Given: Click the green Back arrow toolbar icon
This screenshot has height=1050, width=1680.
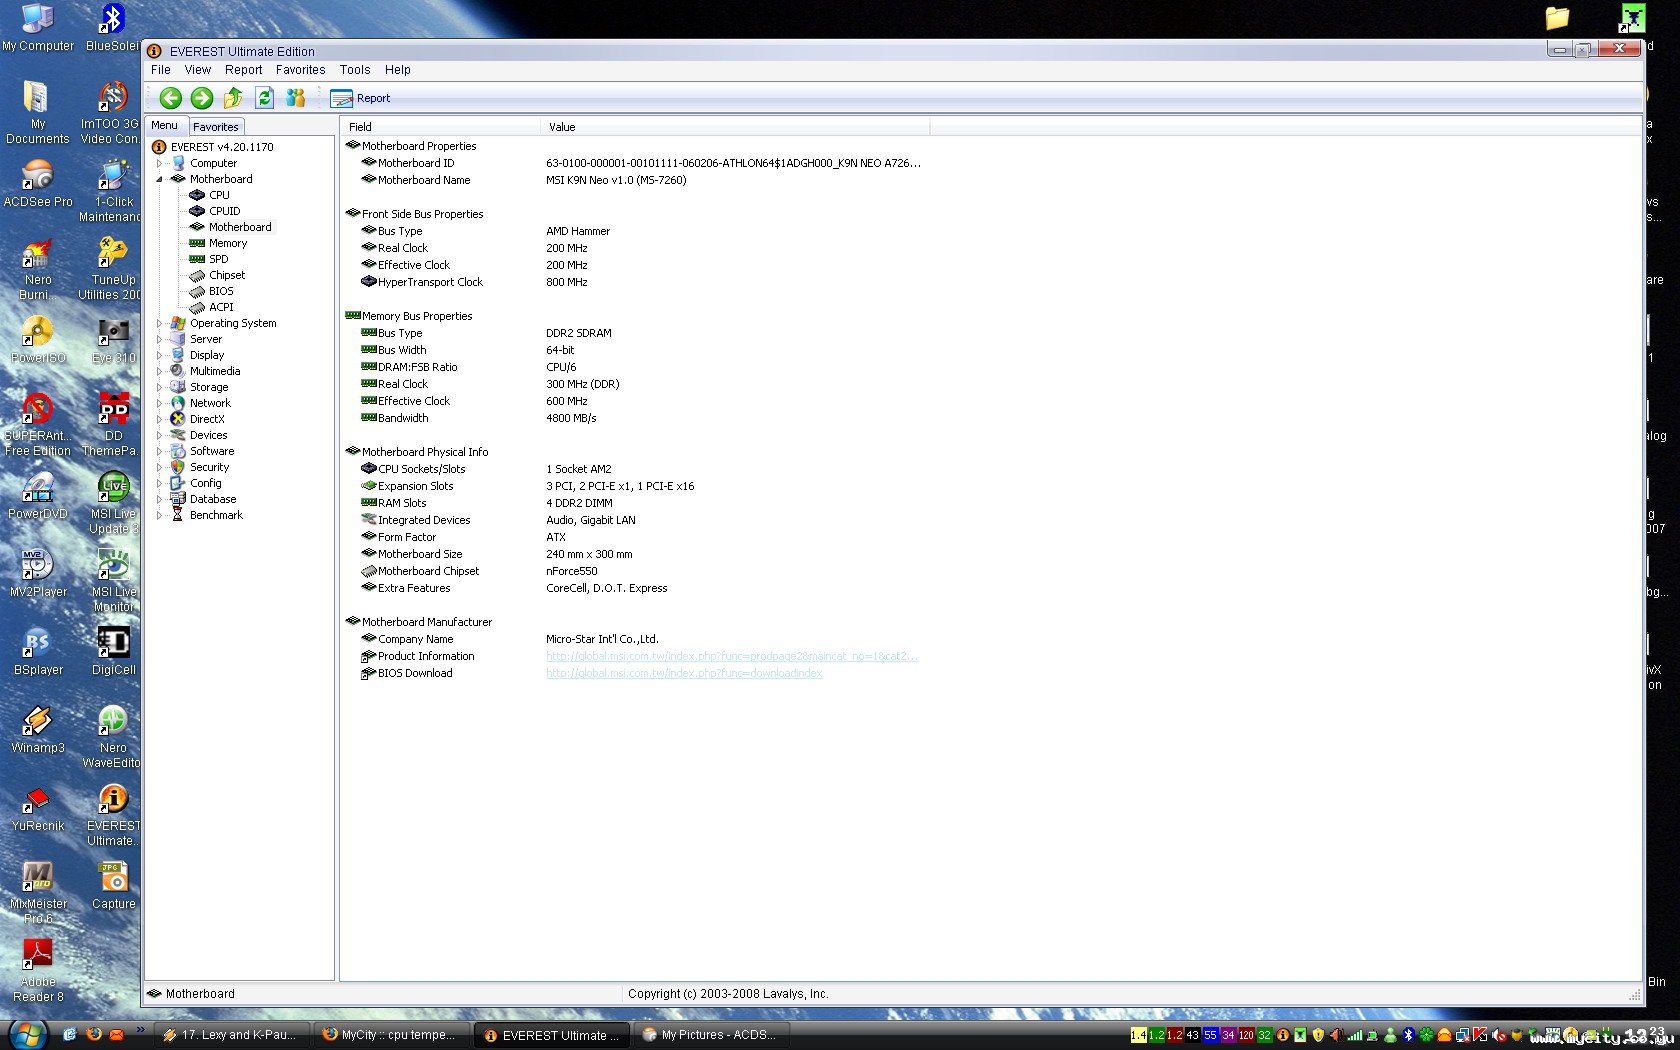Looking at the screenshot, I should pos(170,98).
